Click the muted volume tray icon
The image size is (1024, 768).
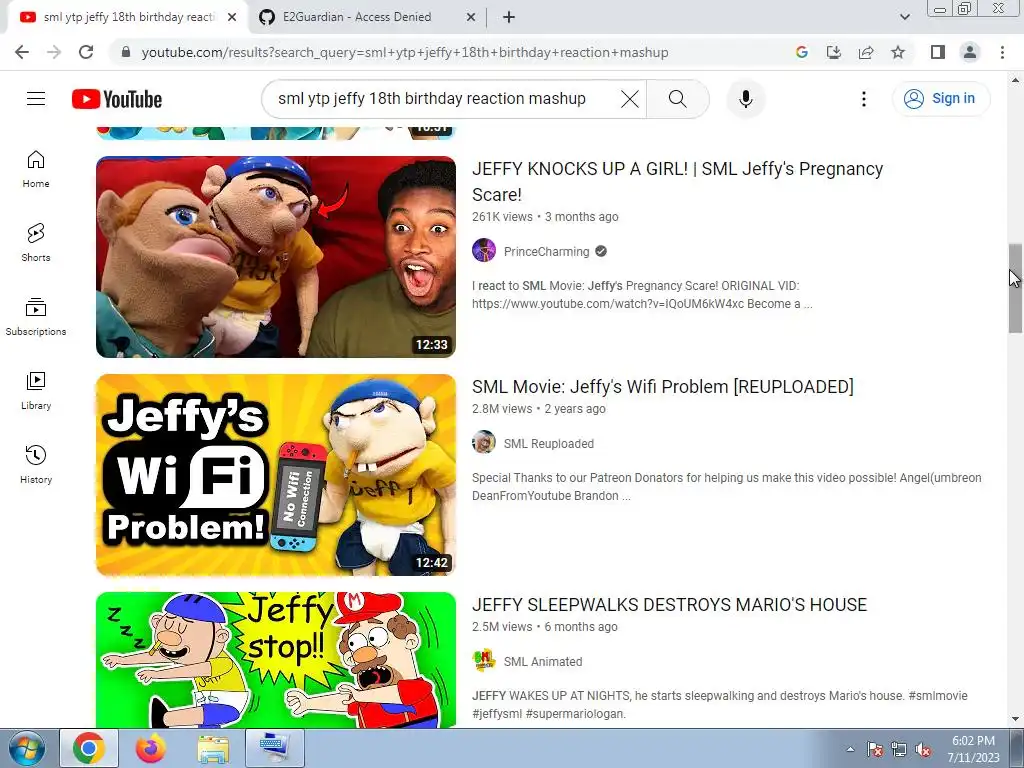[x=923, y=749]
